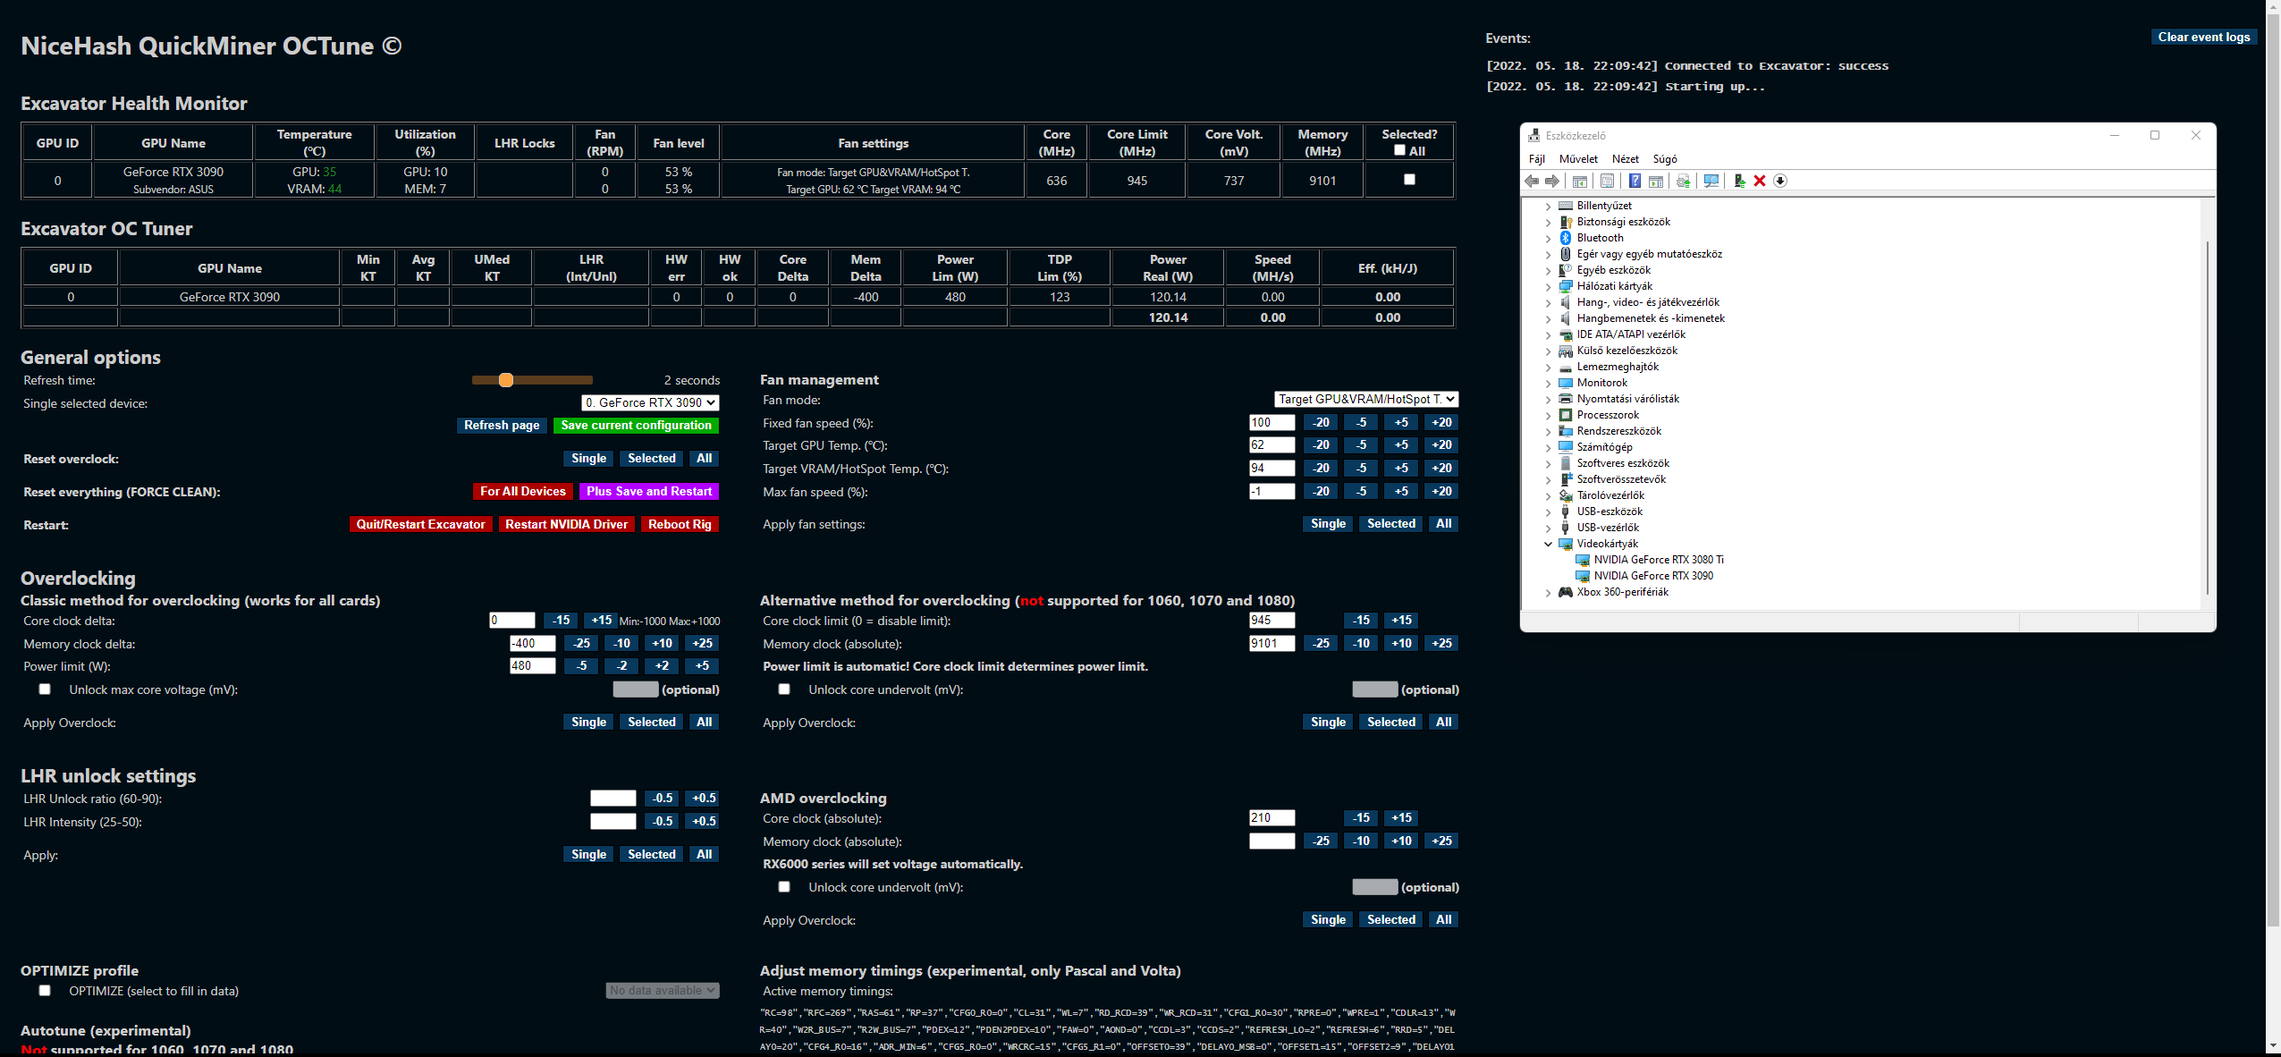
Task: Open the Fájl menu in Device Manager
Action: tap(1537, 159)
